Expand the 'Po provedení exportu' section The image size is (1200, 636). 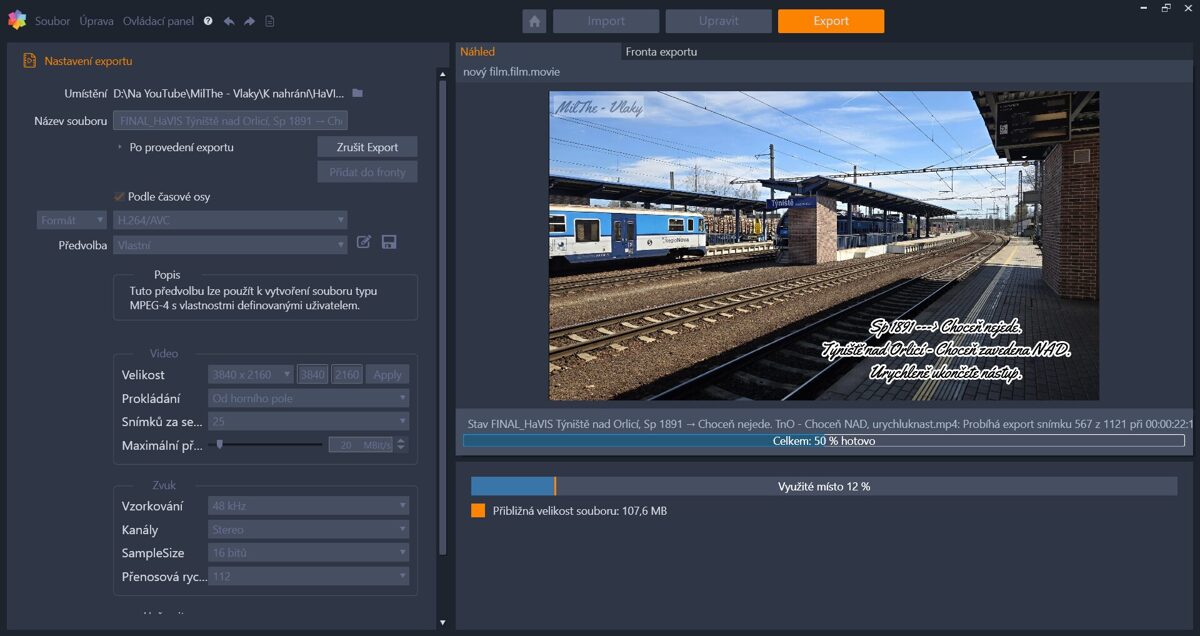(119, 147)
